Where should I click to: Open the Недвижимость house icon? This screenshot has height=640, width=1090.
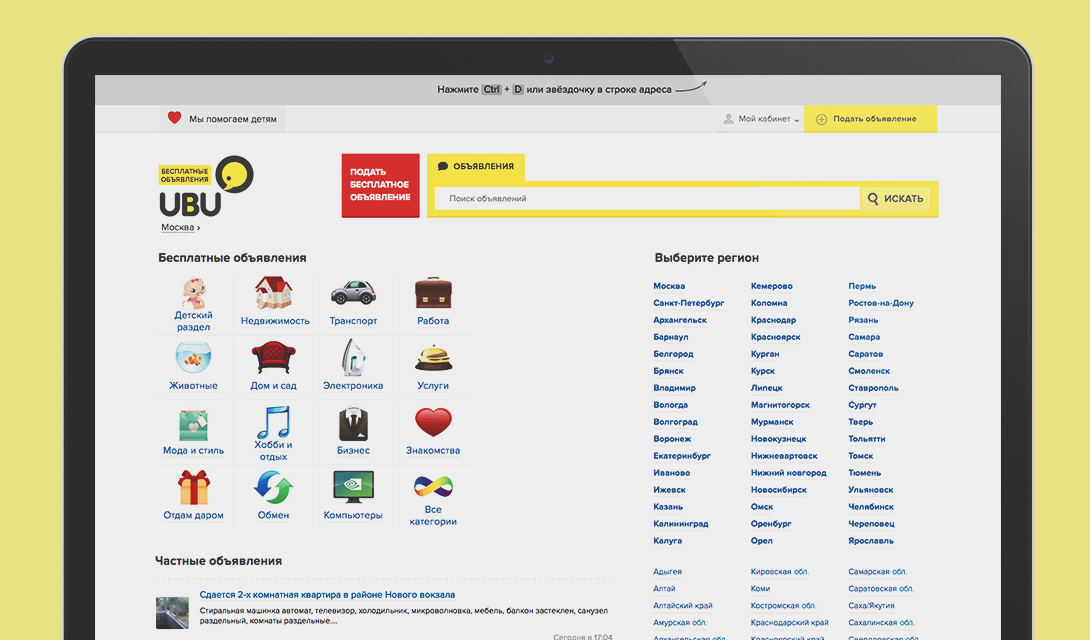point(273,293)
